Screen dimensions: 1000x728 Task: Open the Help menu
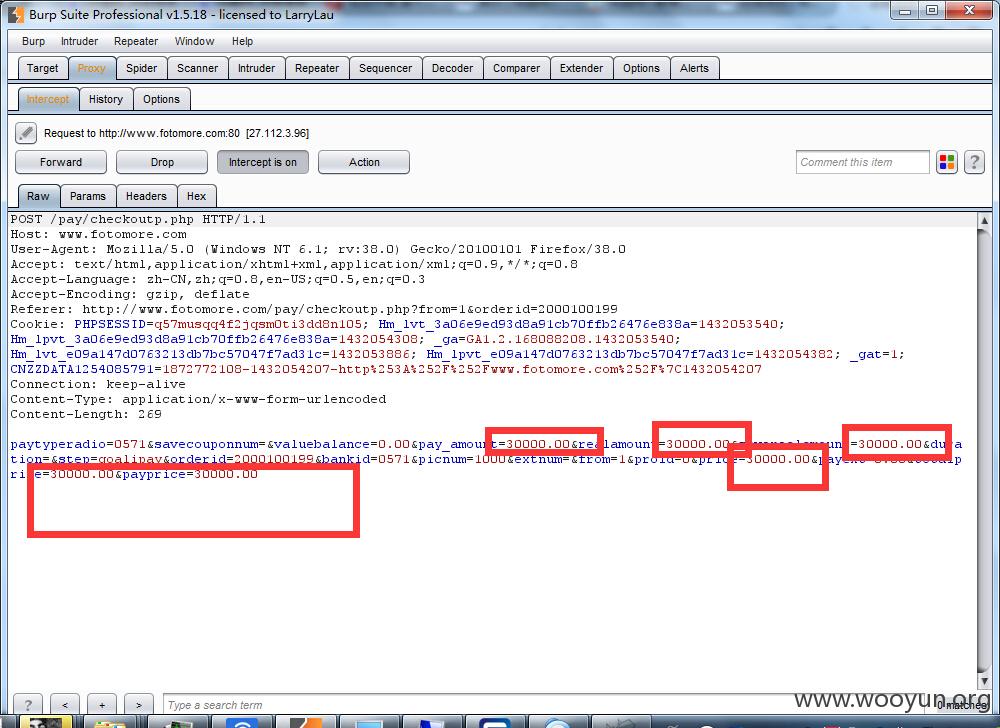[242, 41]
